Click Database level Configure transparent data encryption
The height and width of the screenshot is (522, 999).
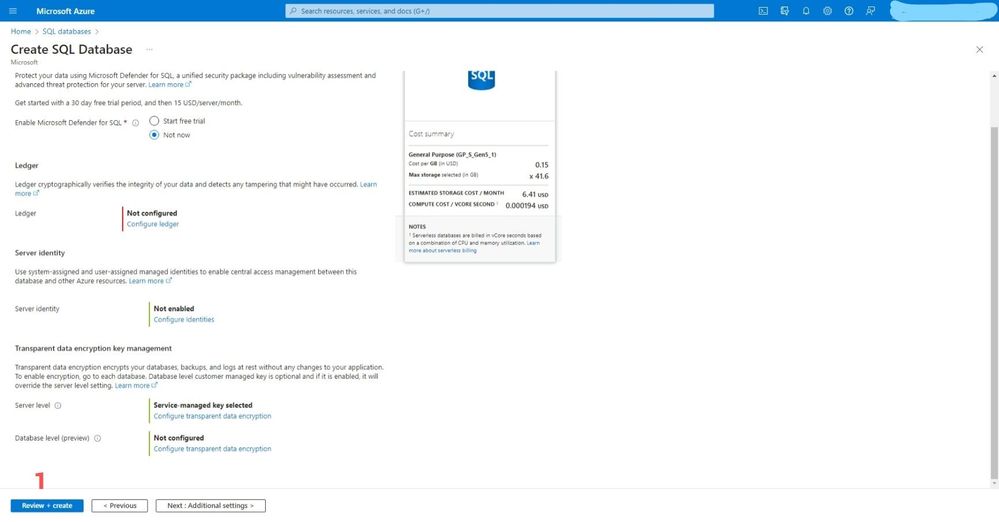pyautogui.click(x=212, y=449)
